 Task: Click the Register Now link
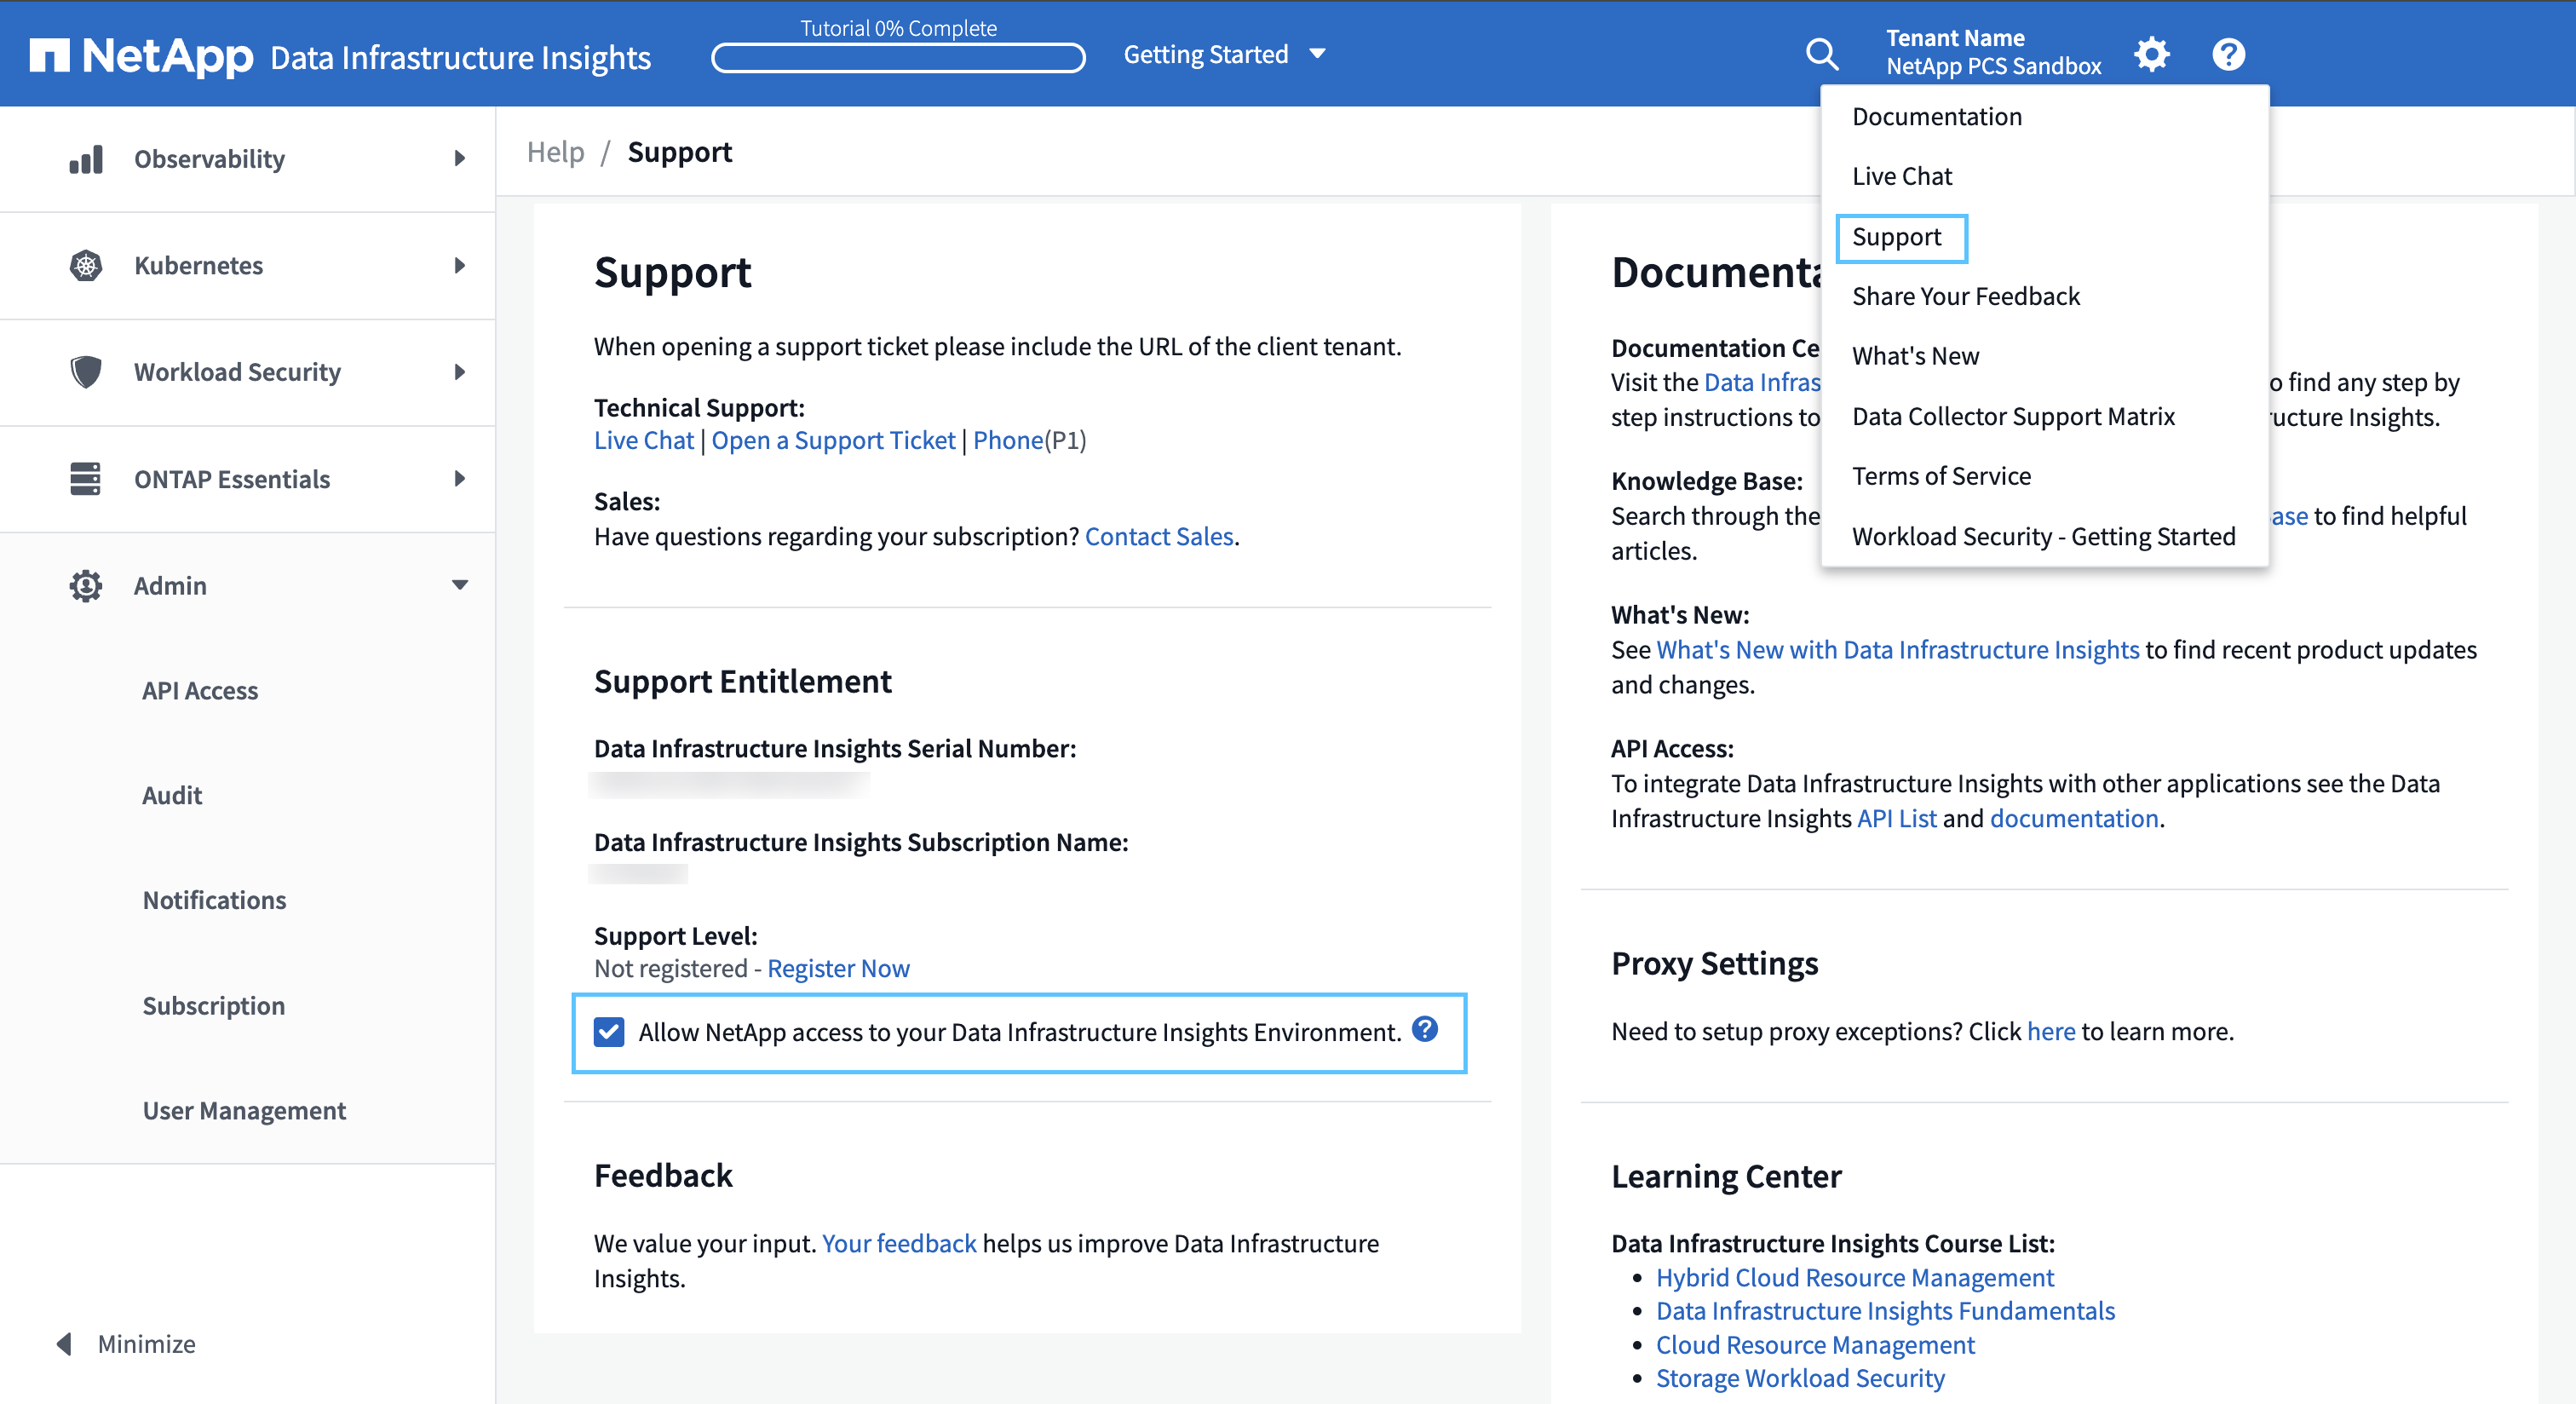pyautogui.click(x=837, y=969)
